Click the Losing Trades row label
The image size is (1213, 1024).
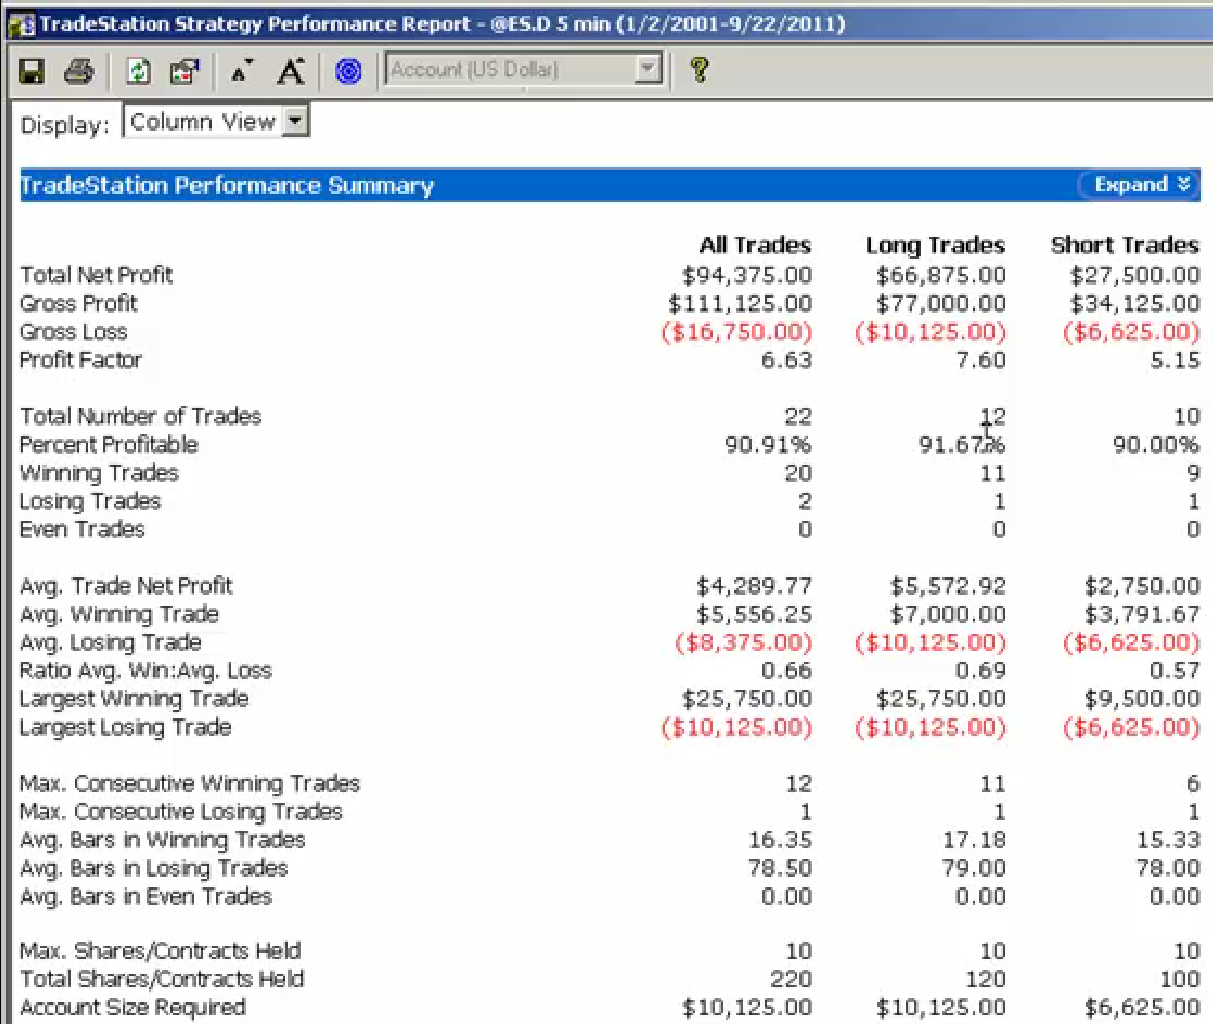[x=90, y=501]
